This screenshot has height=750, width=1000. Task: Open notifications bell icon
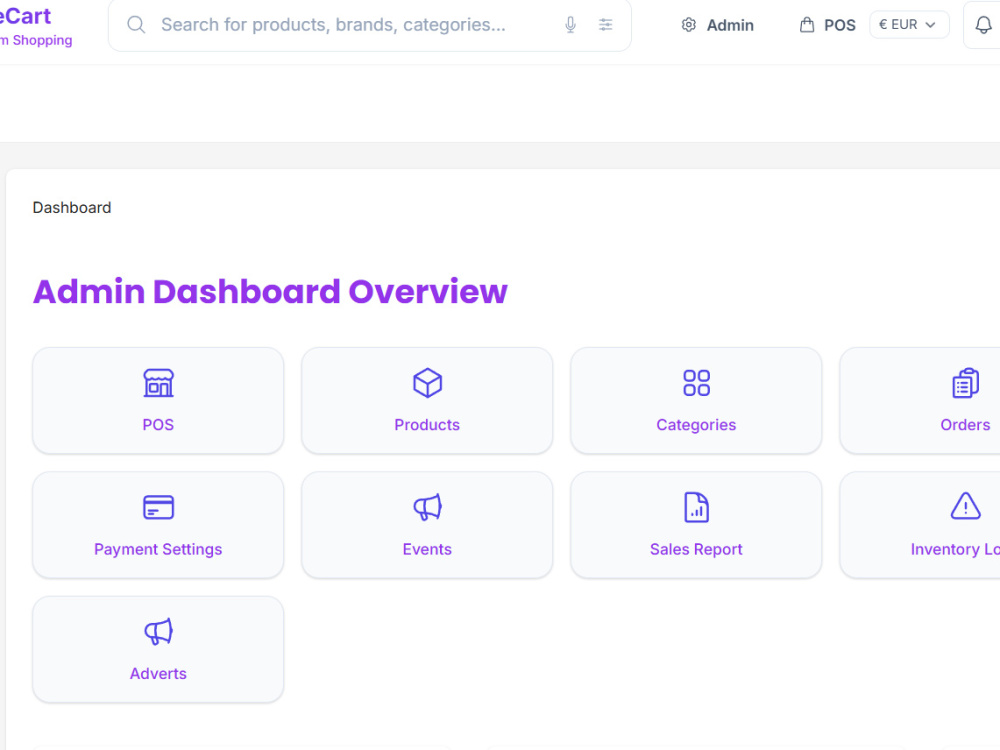point(983,25)
